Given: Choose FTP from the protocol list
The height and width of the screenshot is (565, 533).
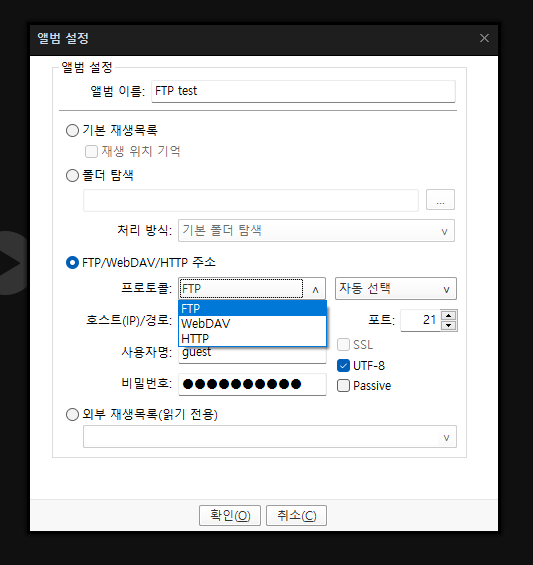Looking at the screenshot, I should click(252, 309).
